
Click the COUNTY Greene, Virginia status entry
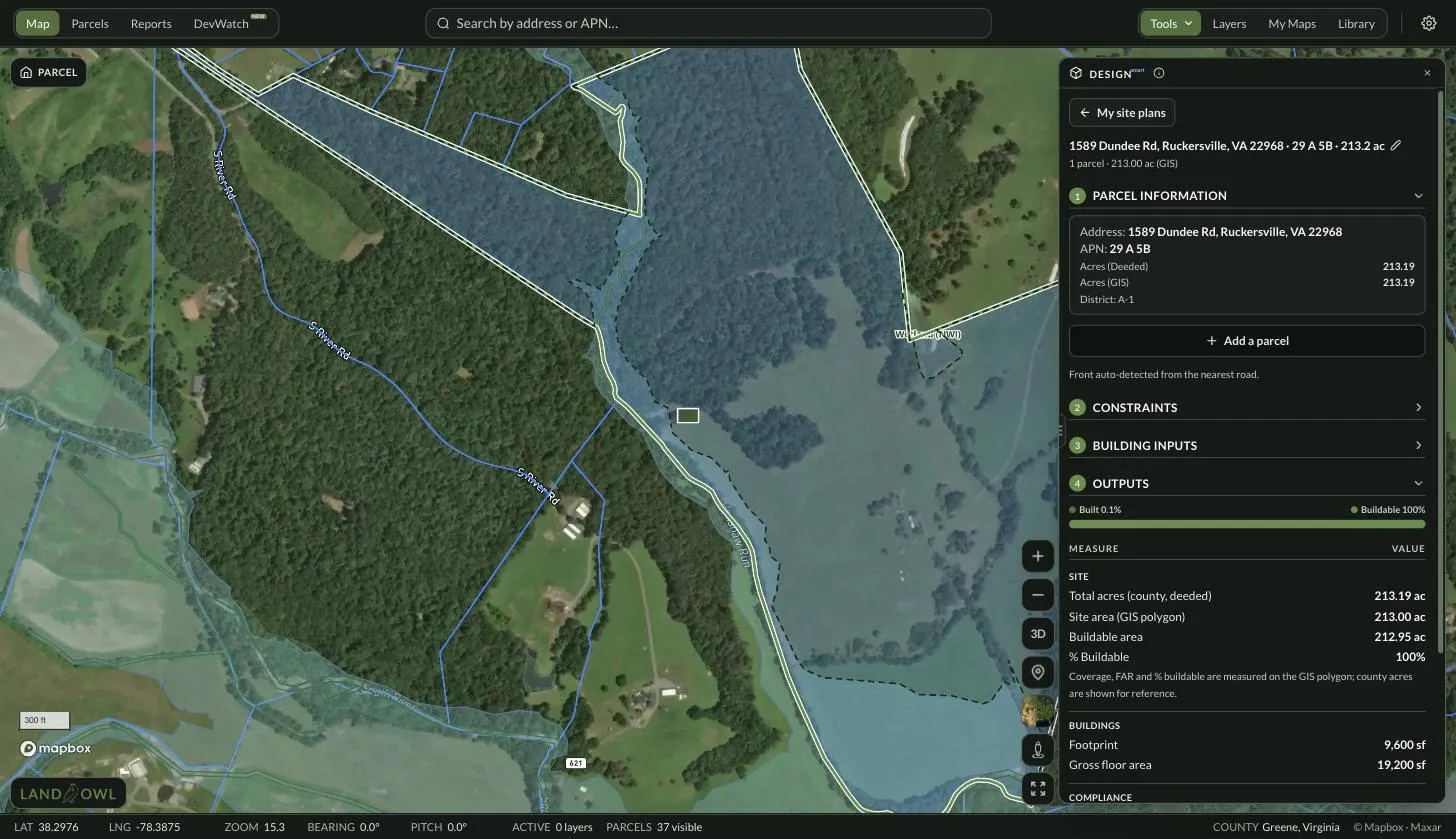coord(1276,827)
